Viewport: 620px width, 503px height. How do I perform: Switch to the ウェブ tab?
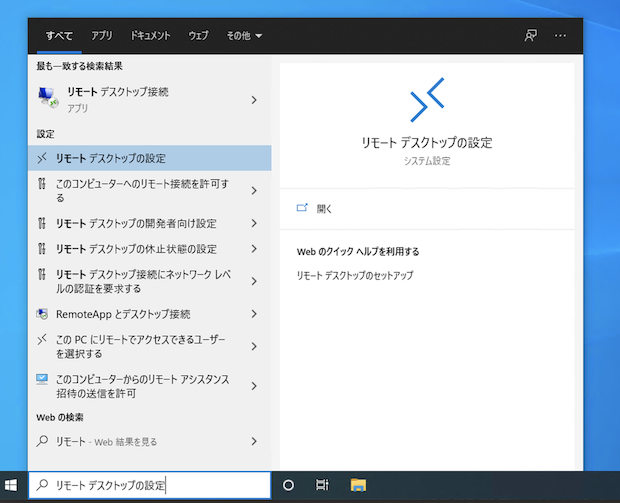198,36
